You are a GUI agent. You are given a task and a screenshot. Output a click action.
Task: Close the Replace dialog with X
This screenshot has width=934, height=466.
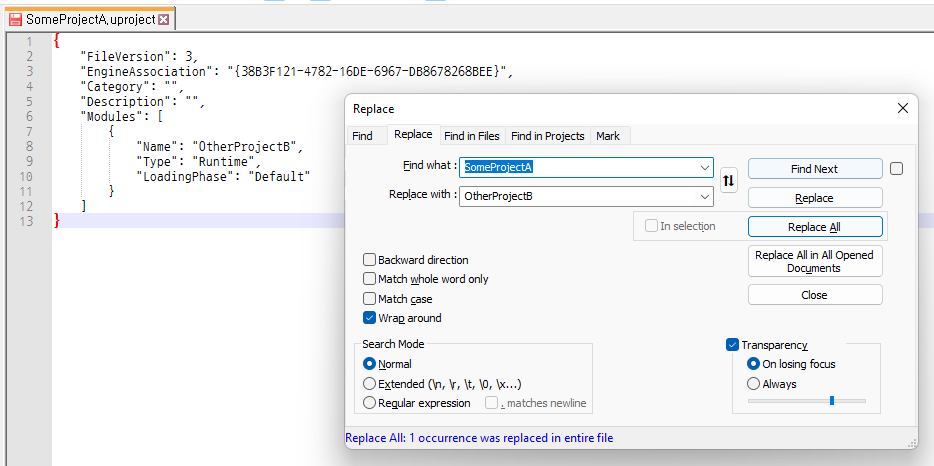click(x=902, y=108)
